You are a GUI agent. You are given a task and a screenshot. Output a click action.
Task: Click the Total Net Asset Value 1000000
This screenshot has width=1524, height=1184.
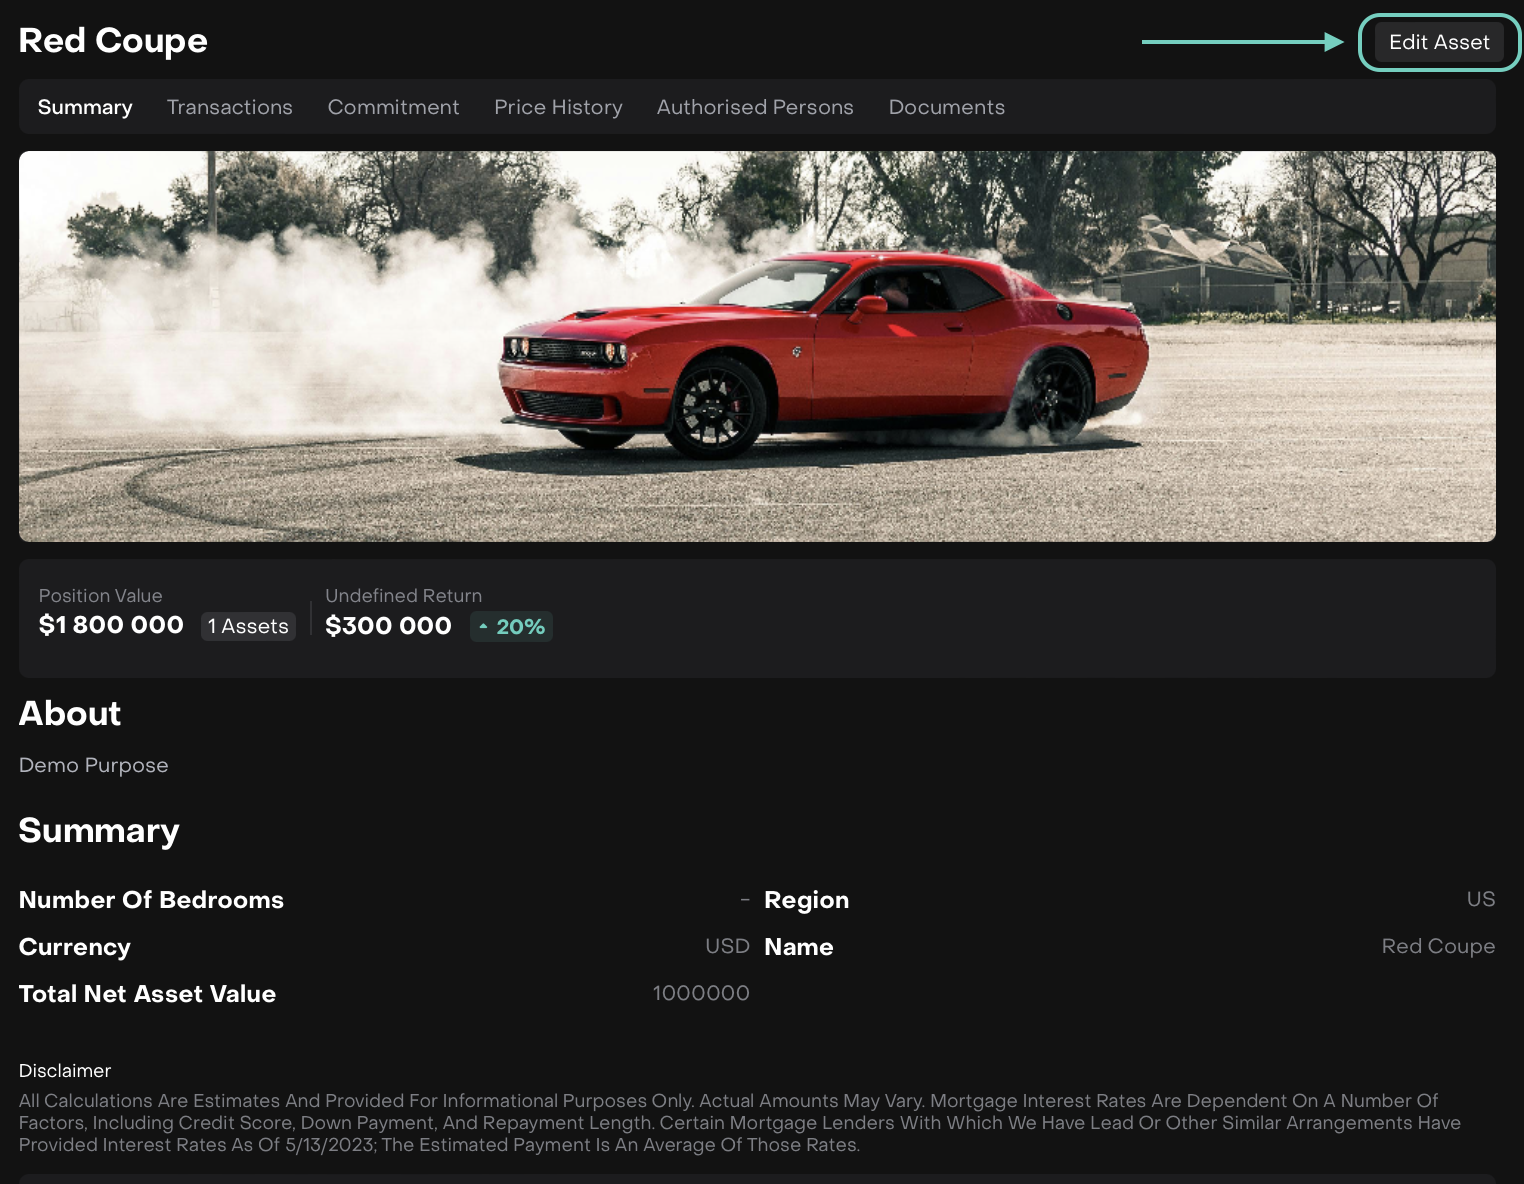(x=700, y=993)
